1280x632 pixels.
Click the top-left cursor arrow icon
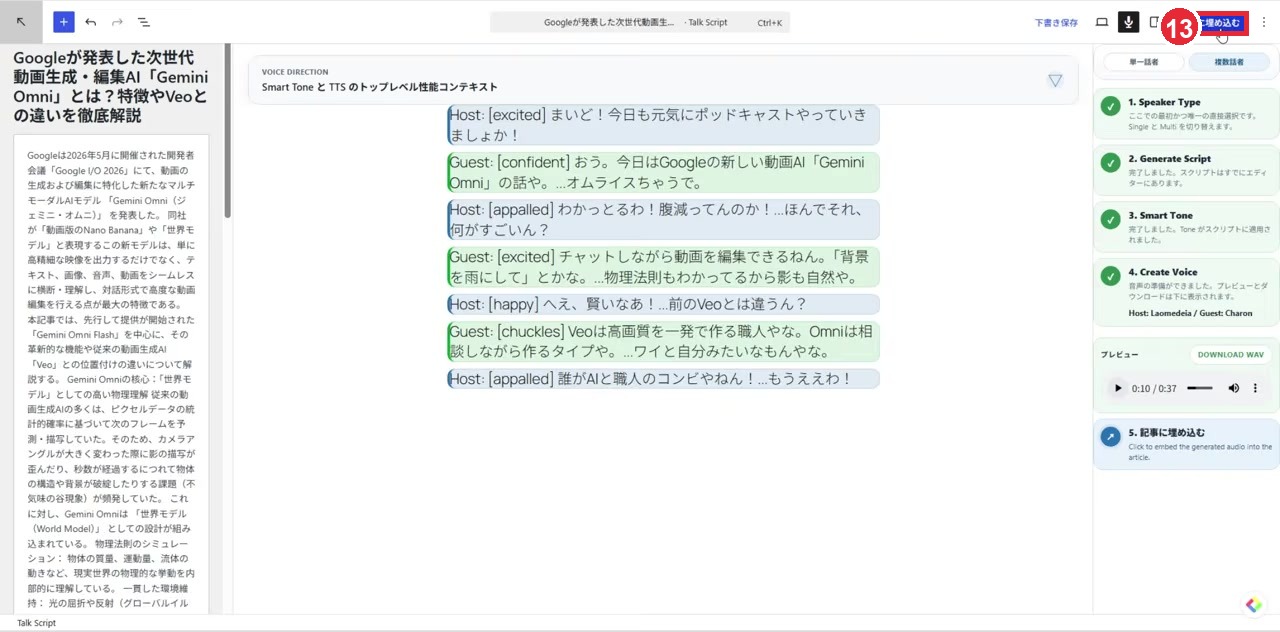(22, 21)
